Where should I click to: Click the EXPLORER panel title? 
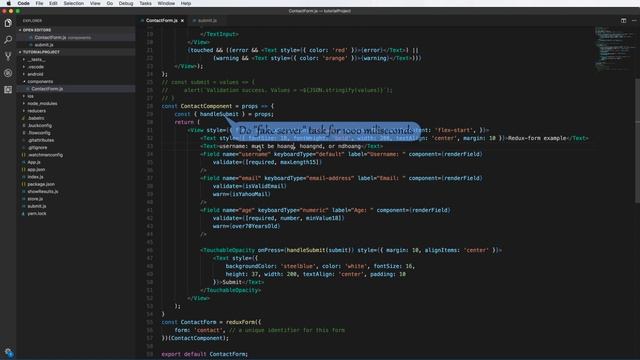tap(32, 21)
